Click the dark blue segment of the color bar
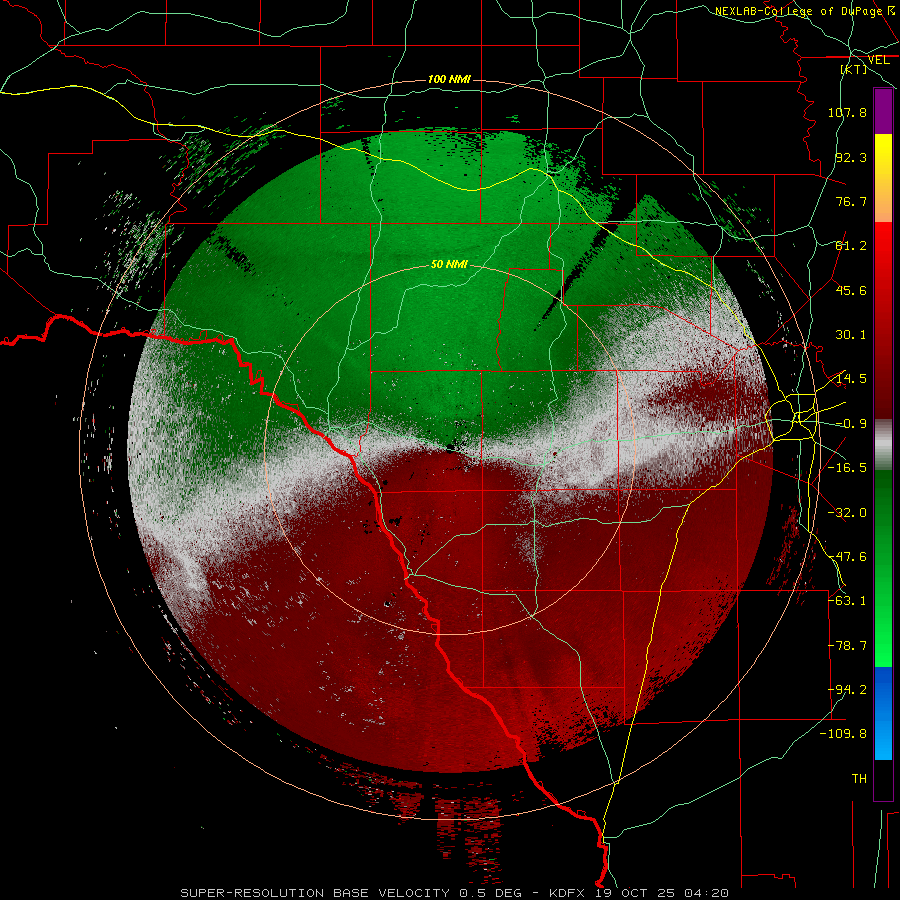This screenshot has height=900, width=900. [883, 686]
